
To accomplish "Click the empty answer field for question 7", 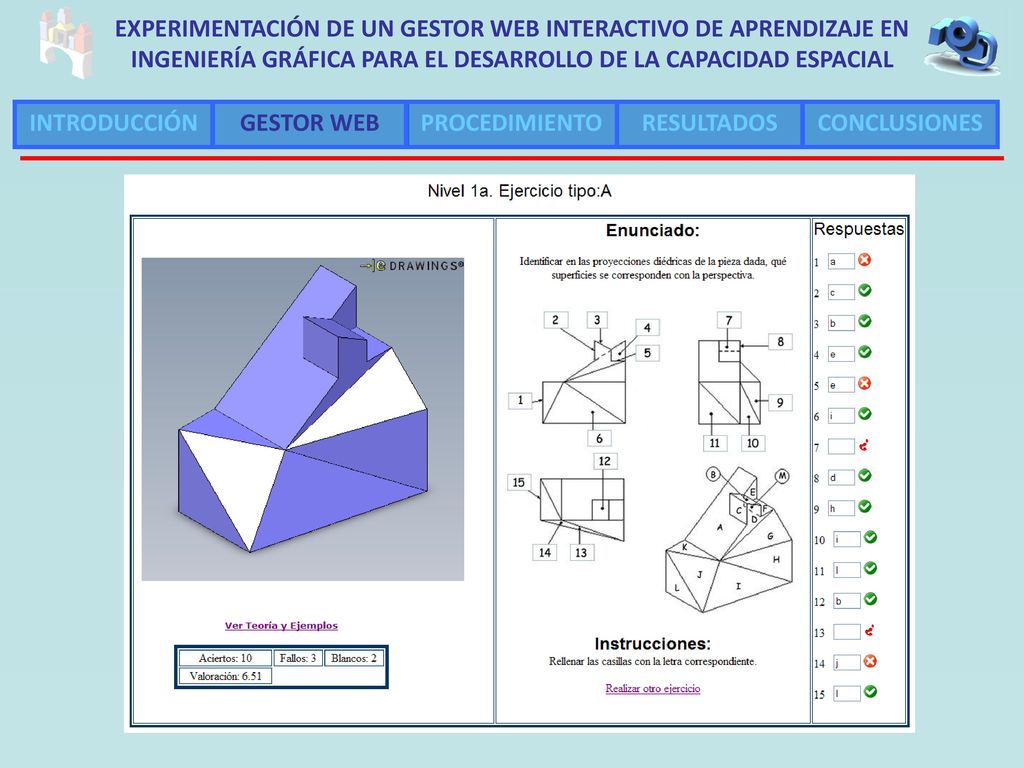I will pos(840,447).
